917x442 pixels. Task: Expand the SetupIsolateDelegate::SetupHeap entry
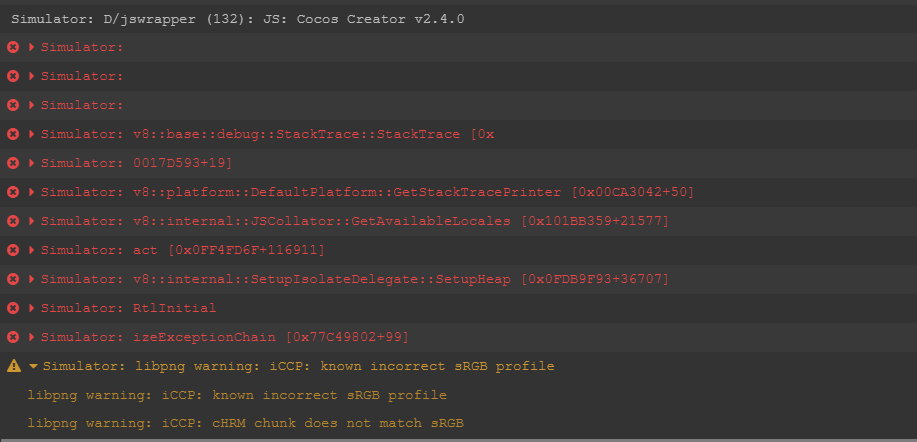[x=32, y=279]
